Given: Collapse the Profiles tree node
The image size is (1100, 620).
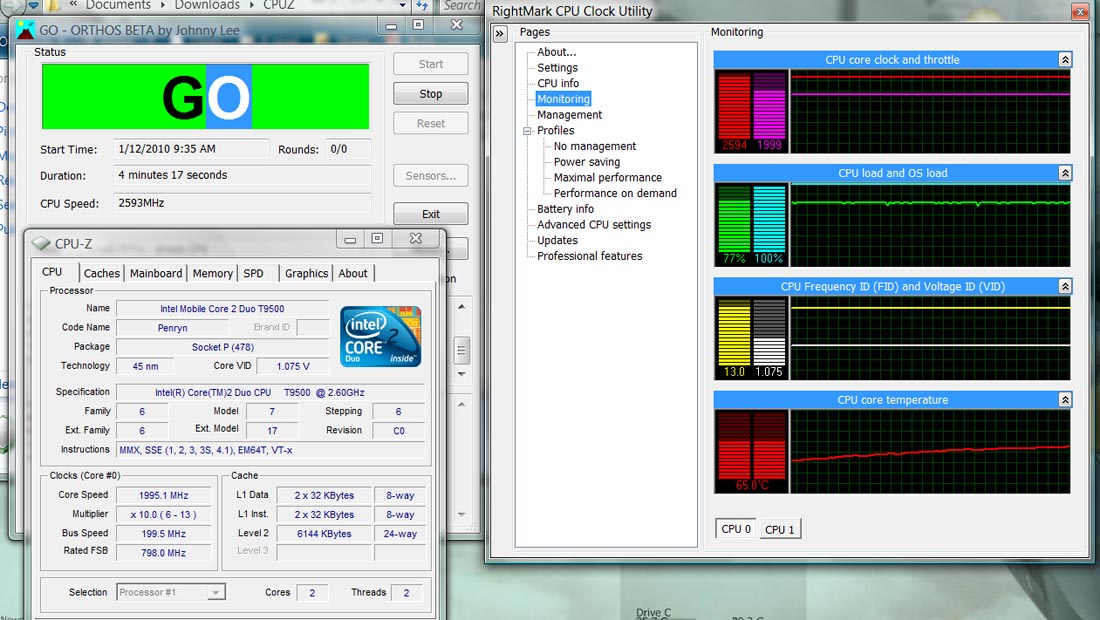Looking at the screenshot, I should (x=527, y=130).
